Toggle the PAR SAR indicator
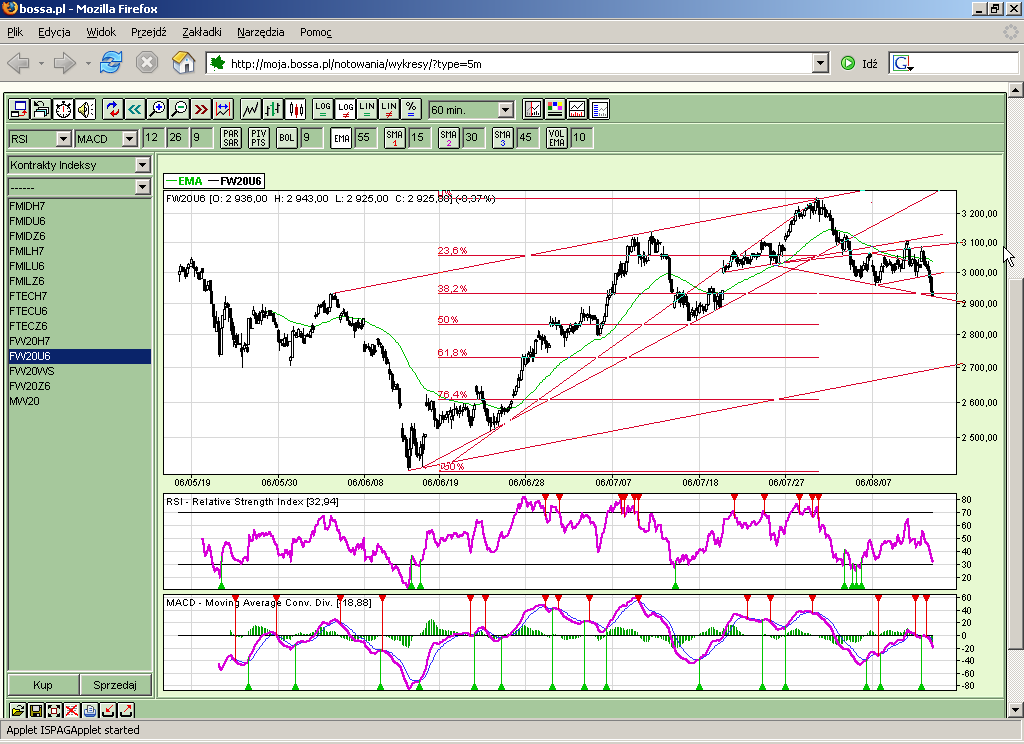 coord(231,138)
